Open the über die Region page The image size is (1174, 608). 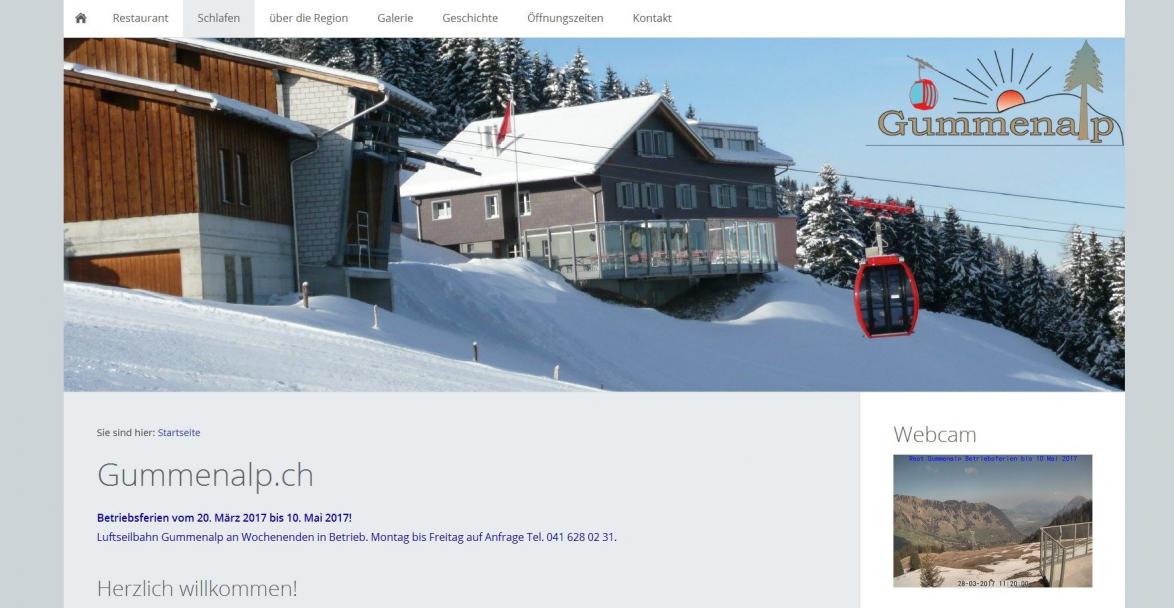click(x=308, y=18)
